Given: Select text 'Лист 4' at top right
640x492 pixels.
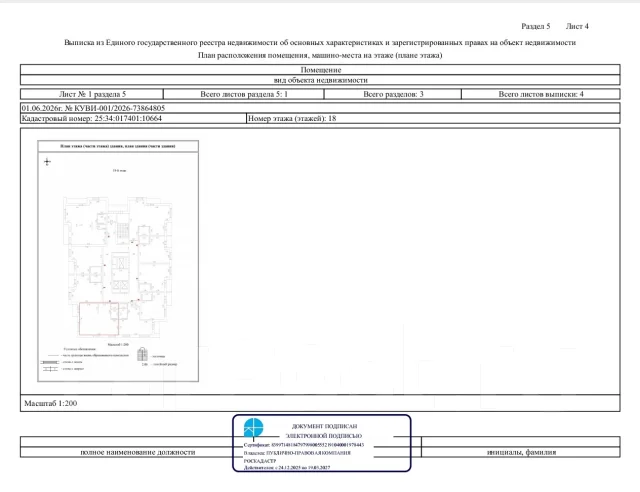Looking at the screenshot, I should tap(577, 26).
